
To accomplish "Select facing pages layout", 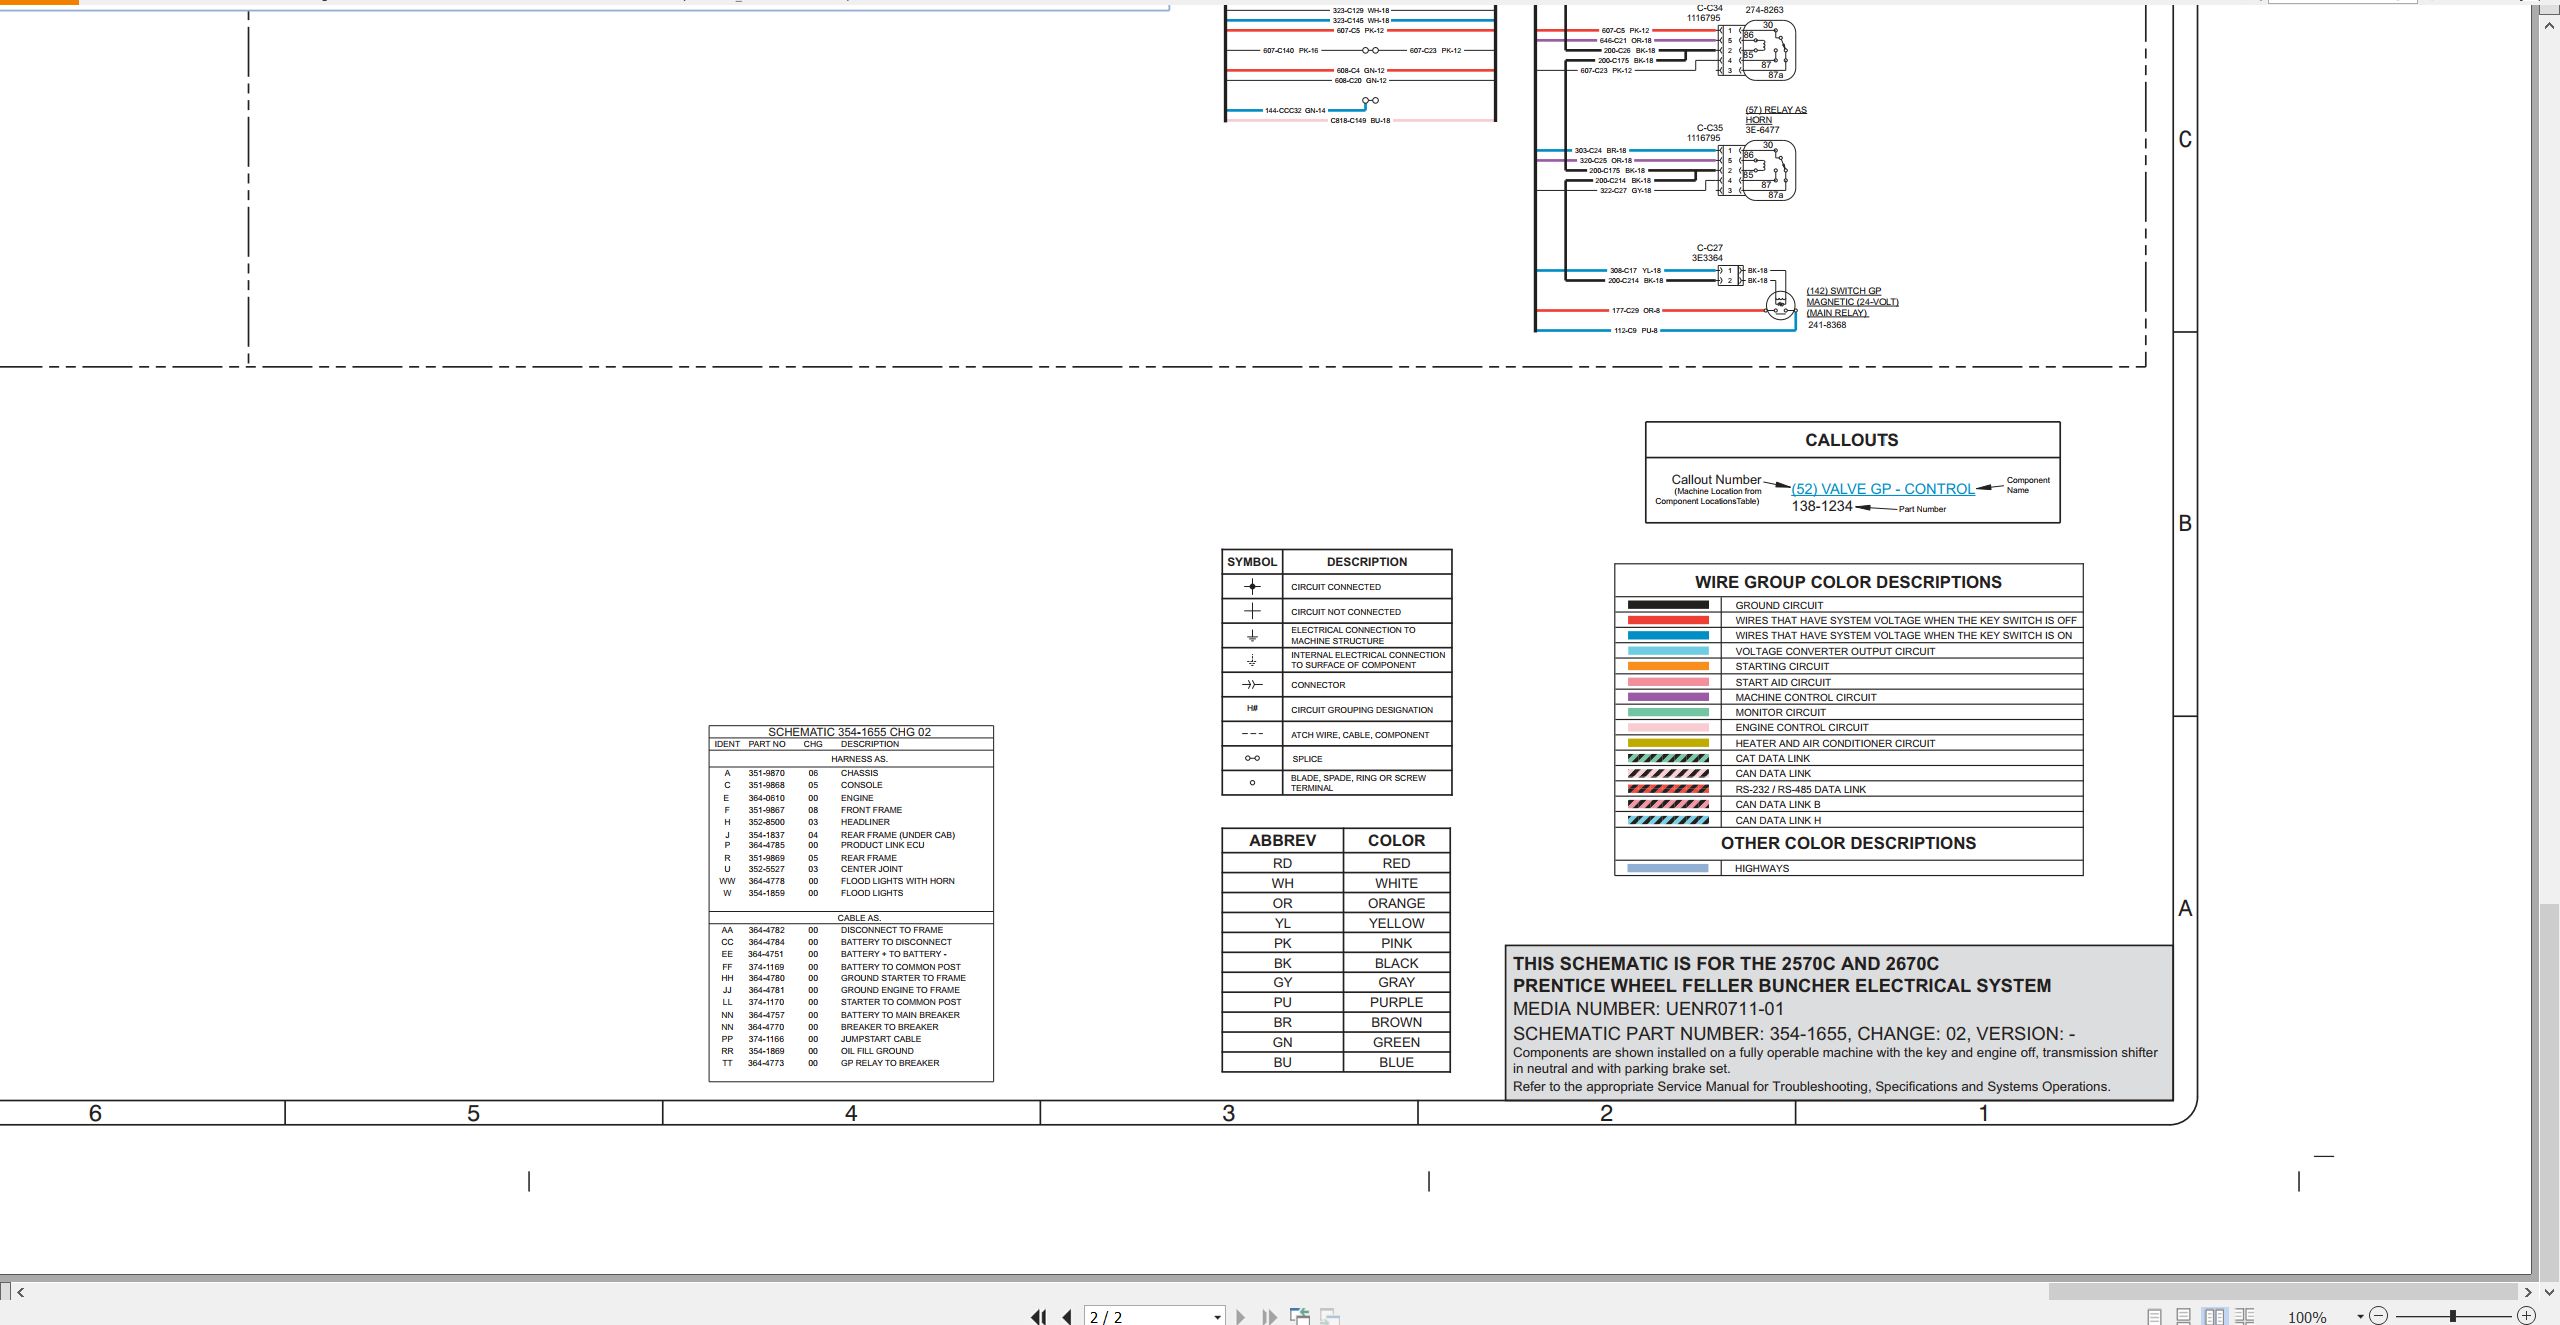I will [2215, 1317].
